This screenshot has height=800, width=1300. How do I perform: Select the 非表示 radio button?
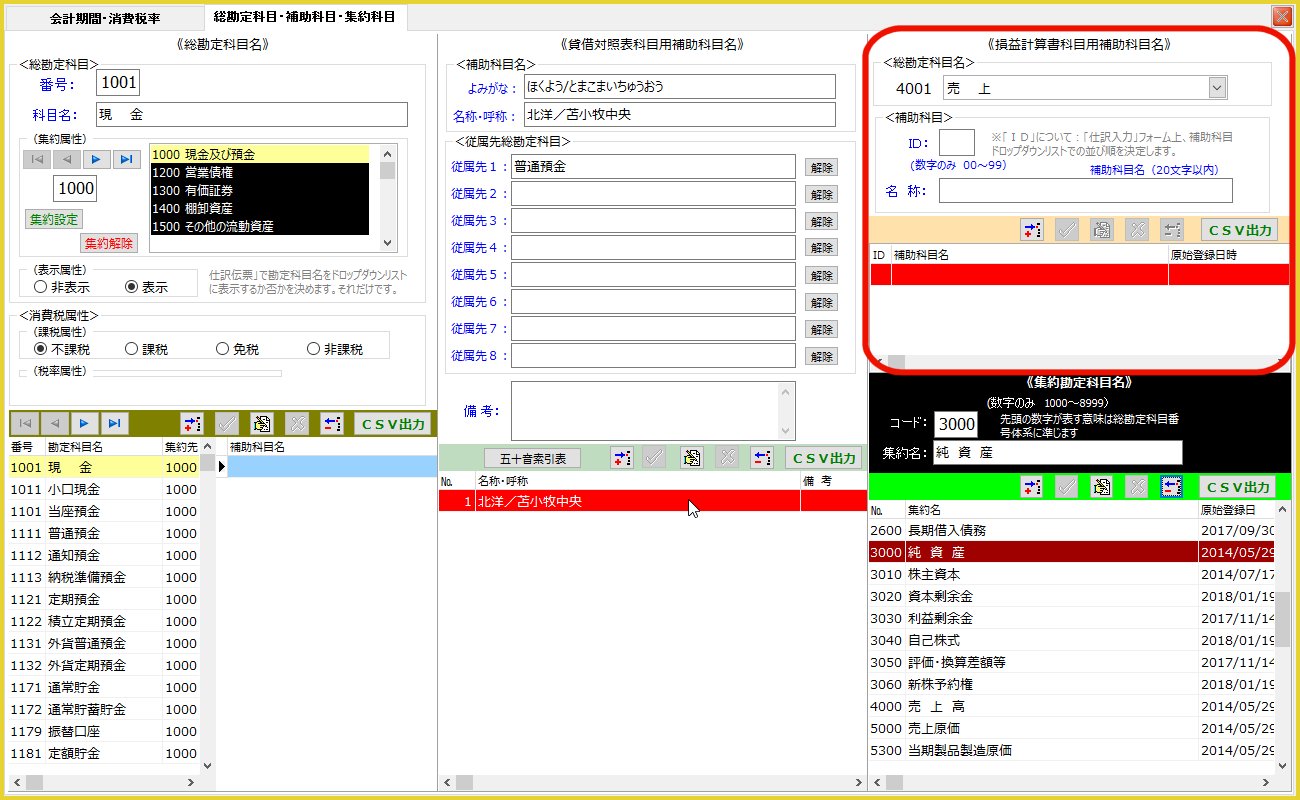click(40, 287)
